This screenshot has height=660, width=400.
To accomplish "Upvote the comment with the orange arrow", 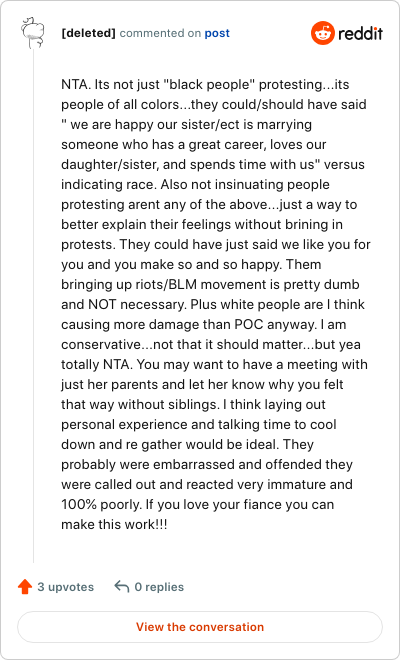I will tap(25, 586).
